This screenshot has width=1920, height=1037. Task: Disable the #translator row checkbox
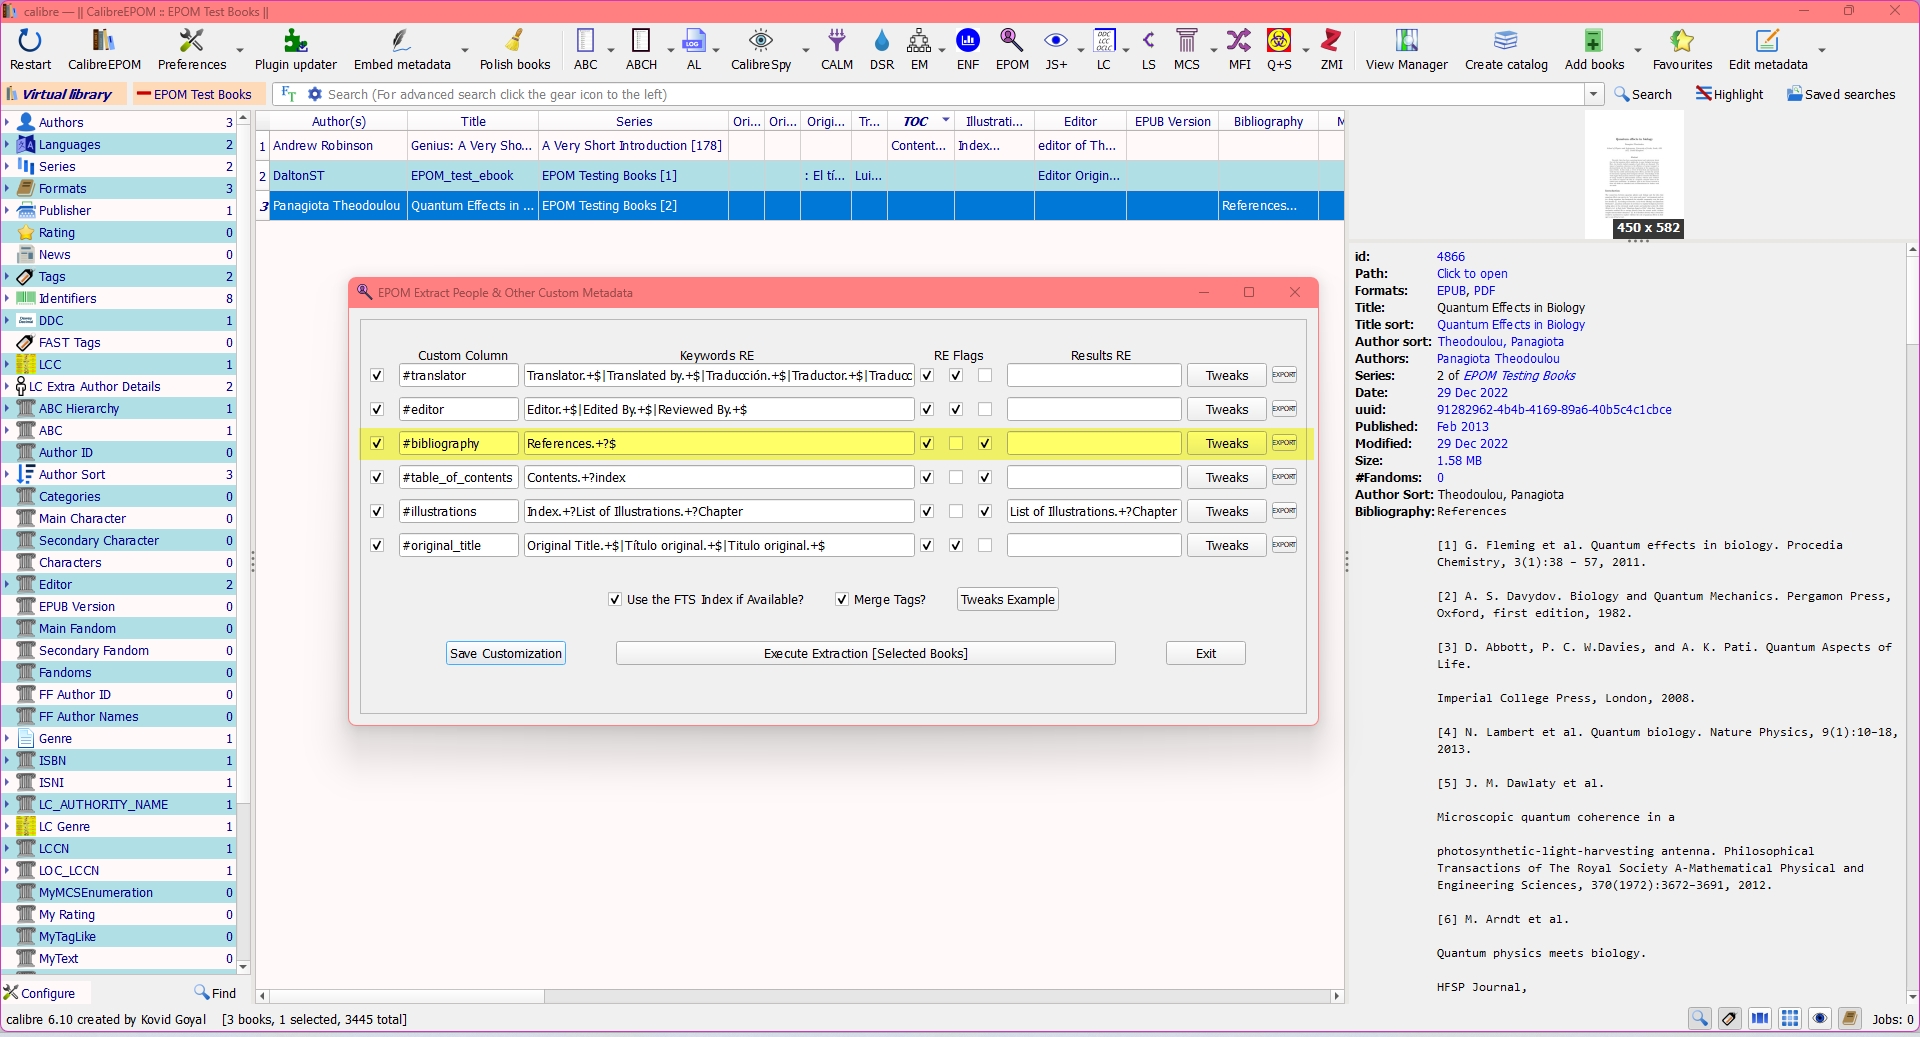coord(377,376)
